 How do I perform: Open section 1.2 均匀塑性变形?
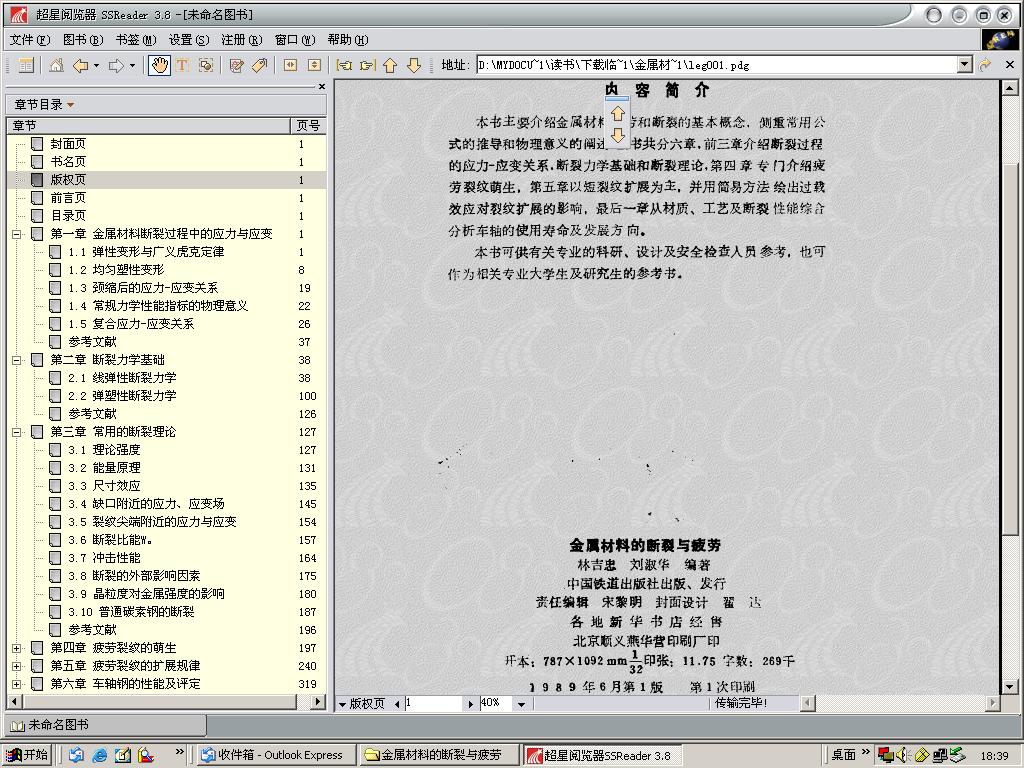[116, 270]
